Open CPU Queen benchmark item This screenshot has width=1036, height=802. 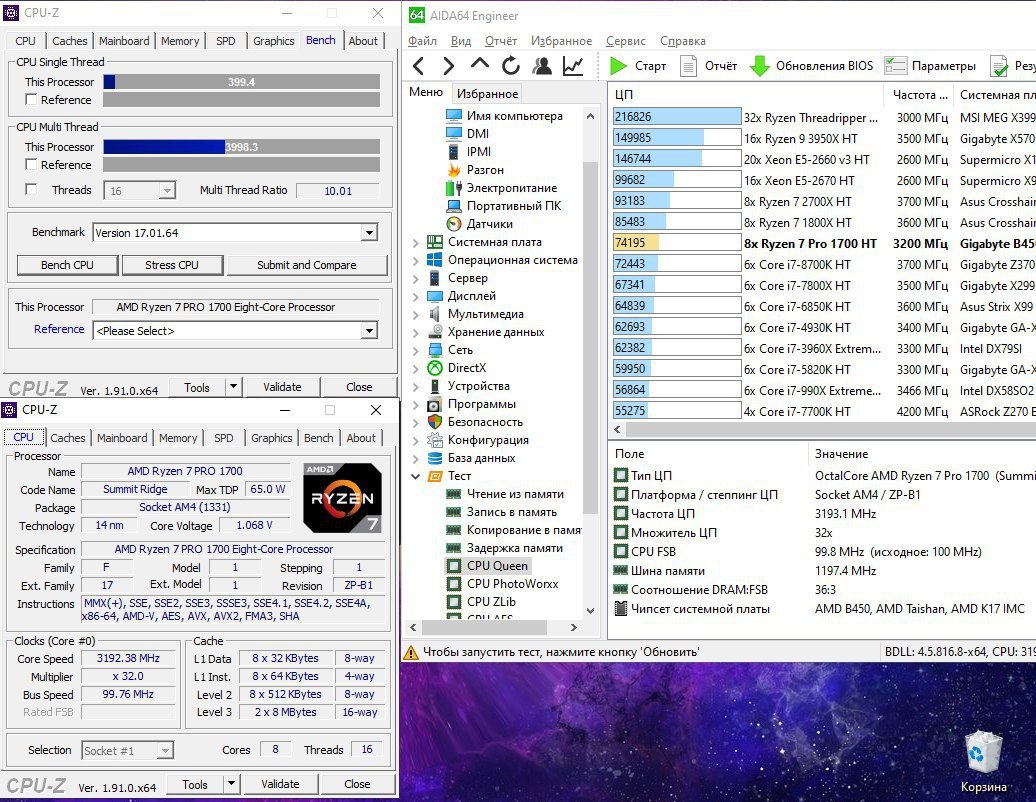click(488, 565)
